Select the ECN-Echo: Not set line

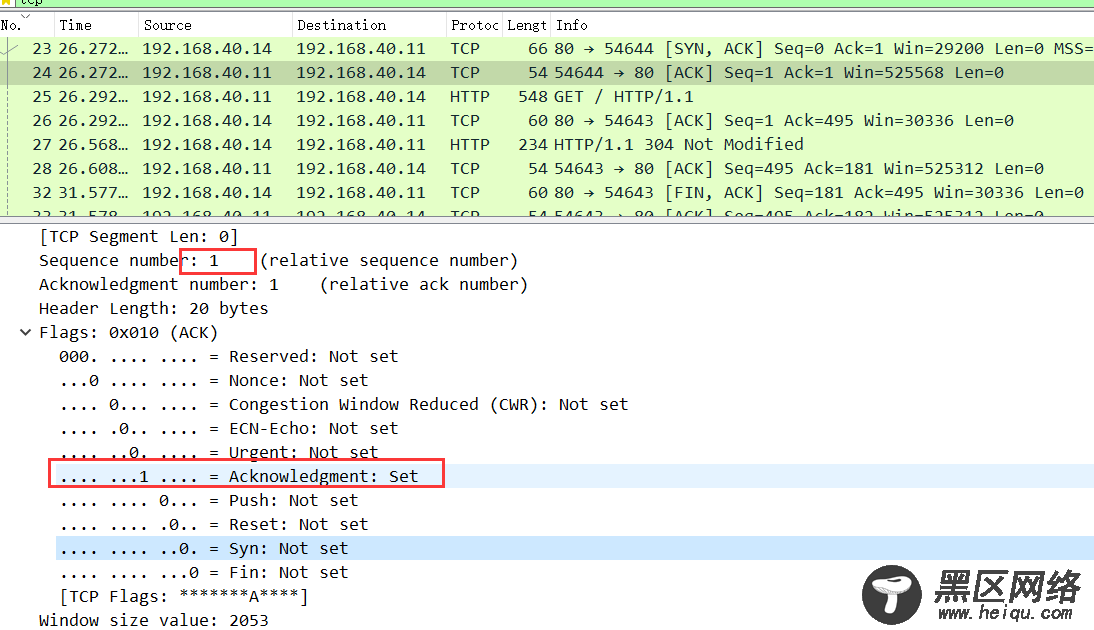pyautogui.click(x=228, y=428)
